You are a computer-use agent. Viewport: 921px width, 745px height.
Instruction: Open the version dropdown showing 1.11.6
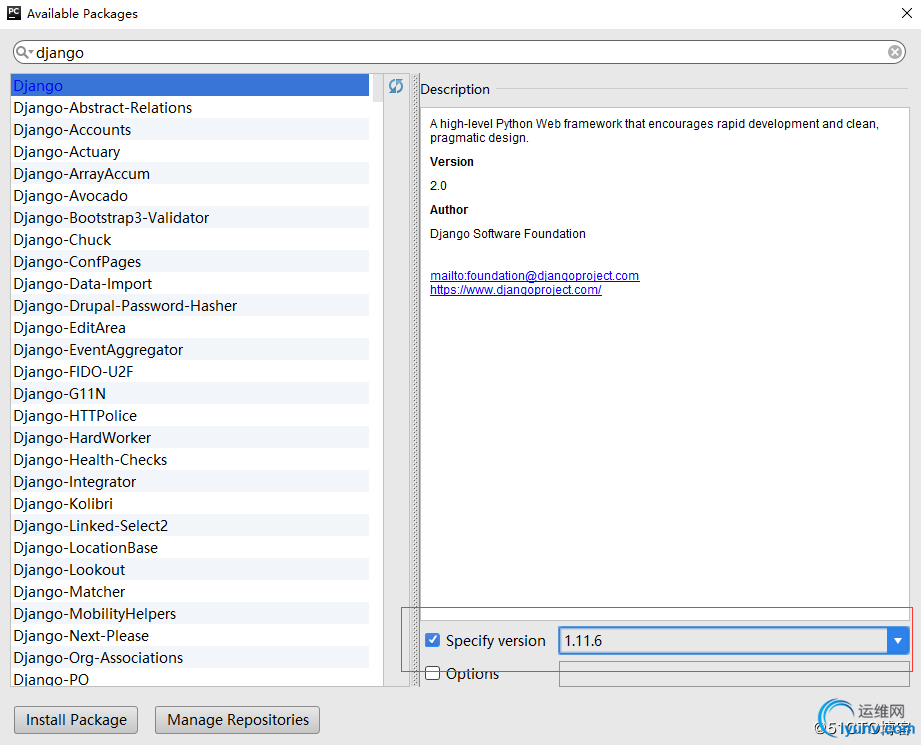[x=898, y=640]
